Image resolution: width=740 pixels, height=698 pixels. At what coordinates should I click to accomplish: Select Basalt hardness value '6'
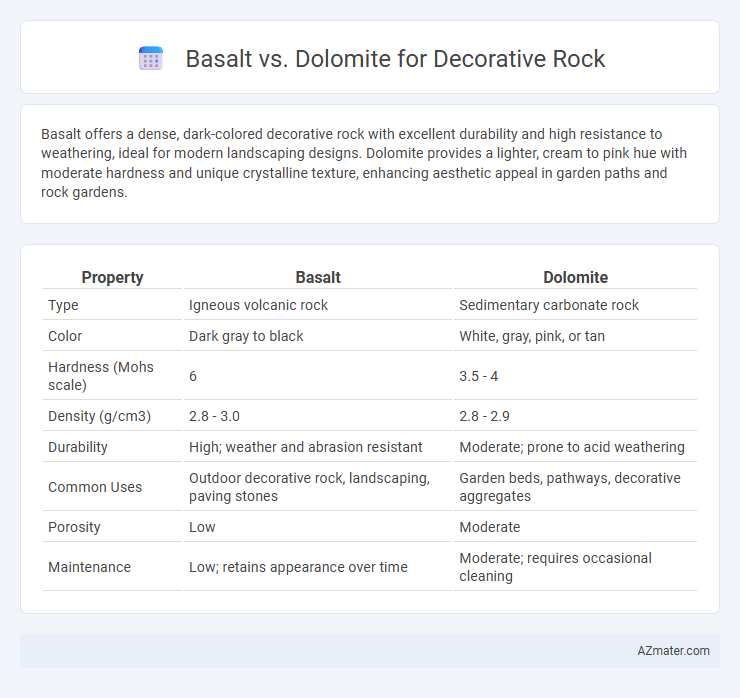(193, 376)
